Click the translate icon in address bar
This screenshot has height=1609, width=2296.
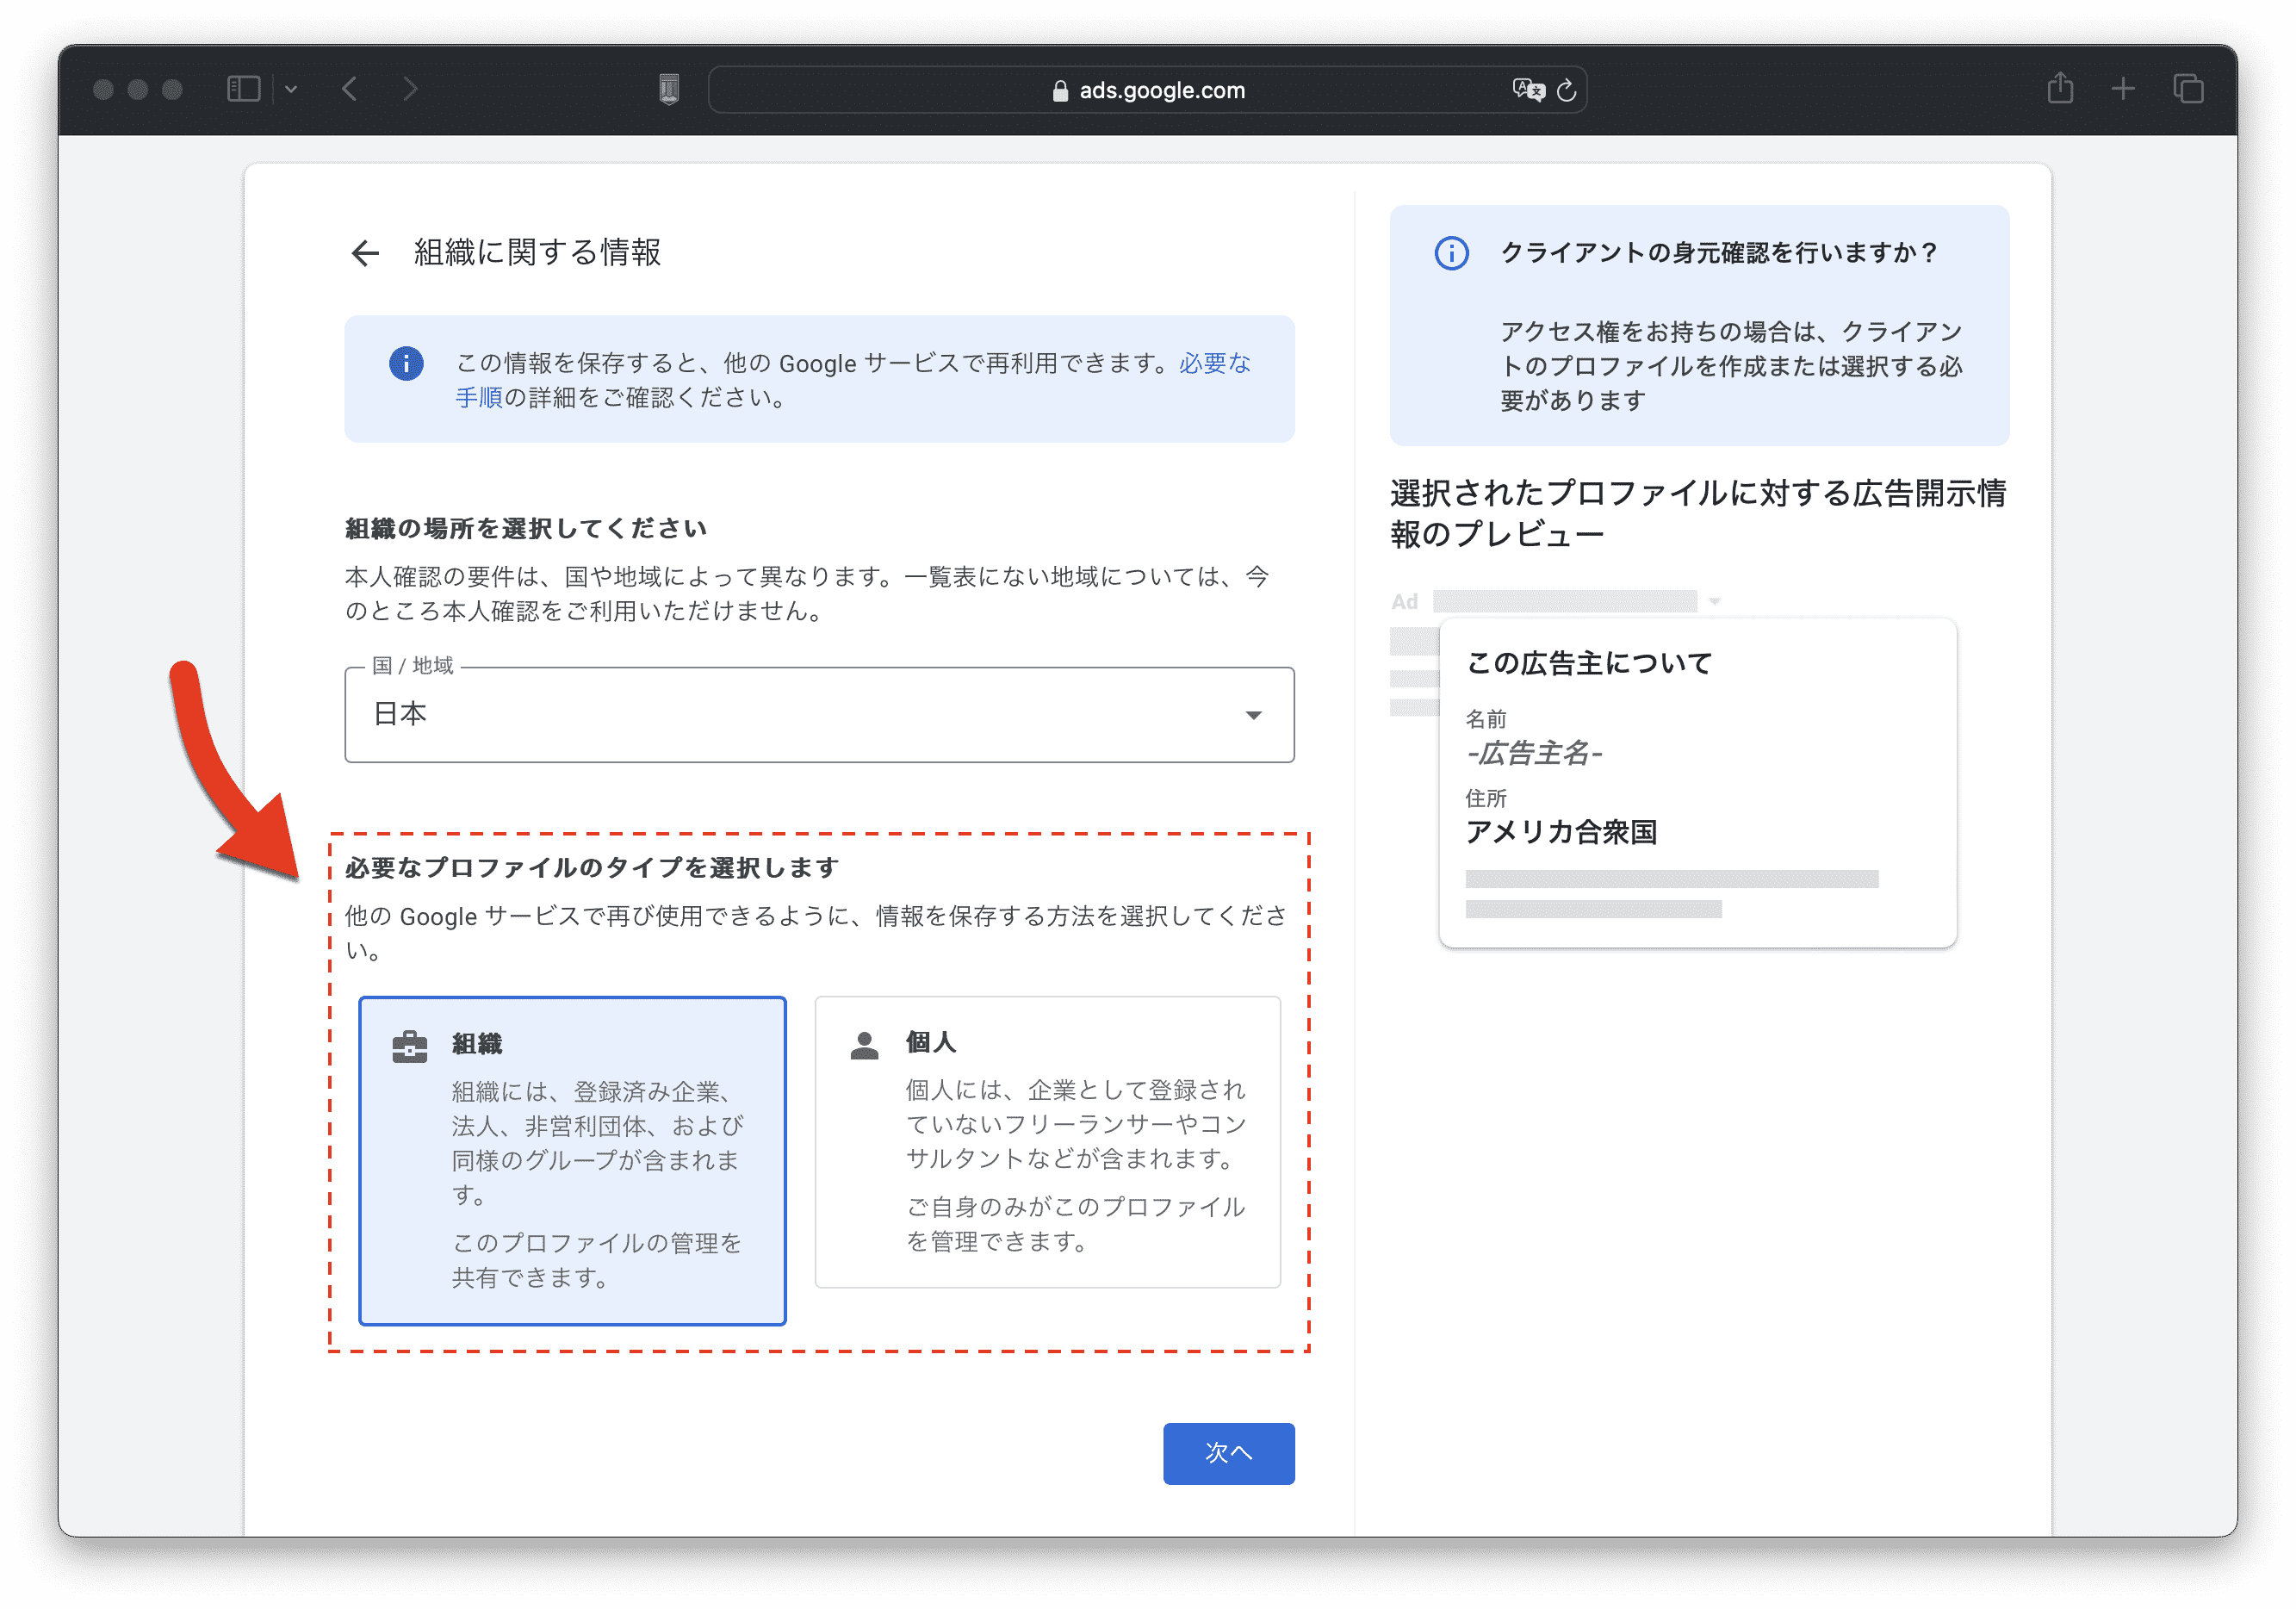[x=1527, y=90]
